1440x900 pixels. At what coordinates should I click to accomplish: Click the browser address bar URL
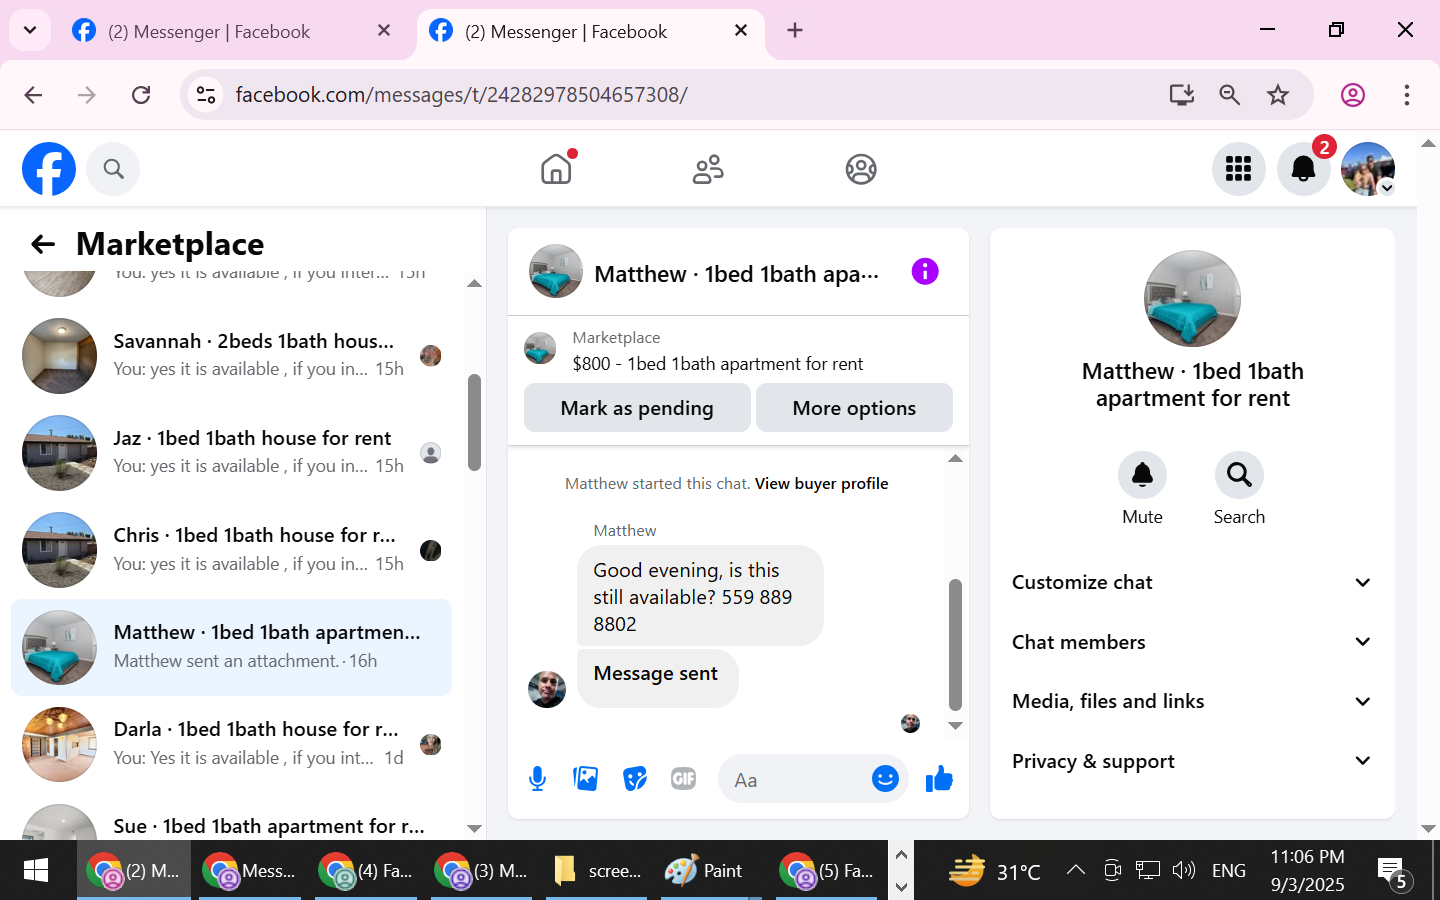461,95
